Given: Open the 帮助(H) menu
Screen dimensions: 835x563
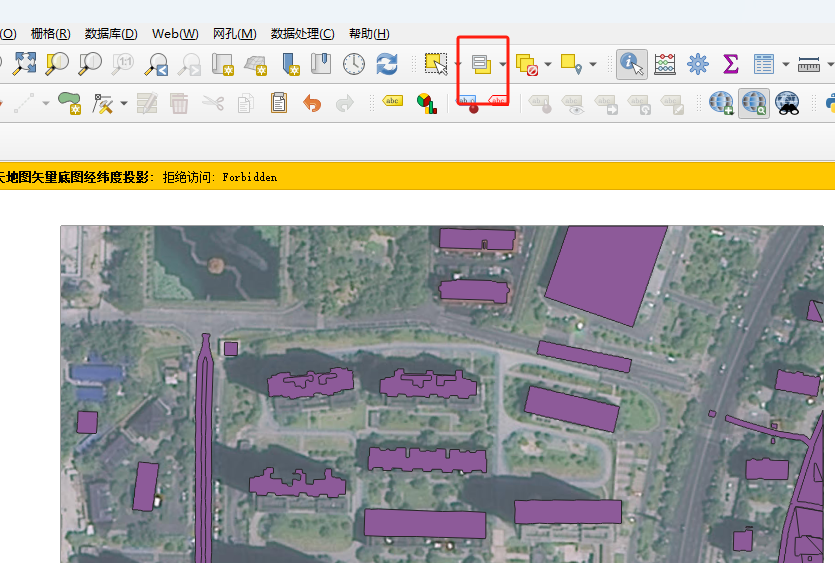Looking at the screenshot, I should (366, 34).
